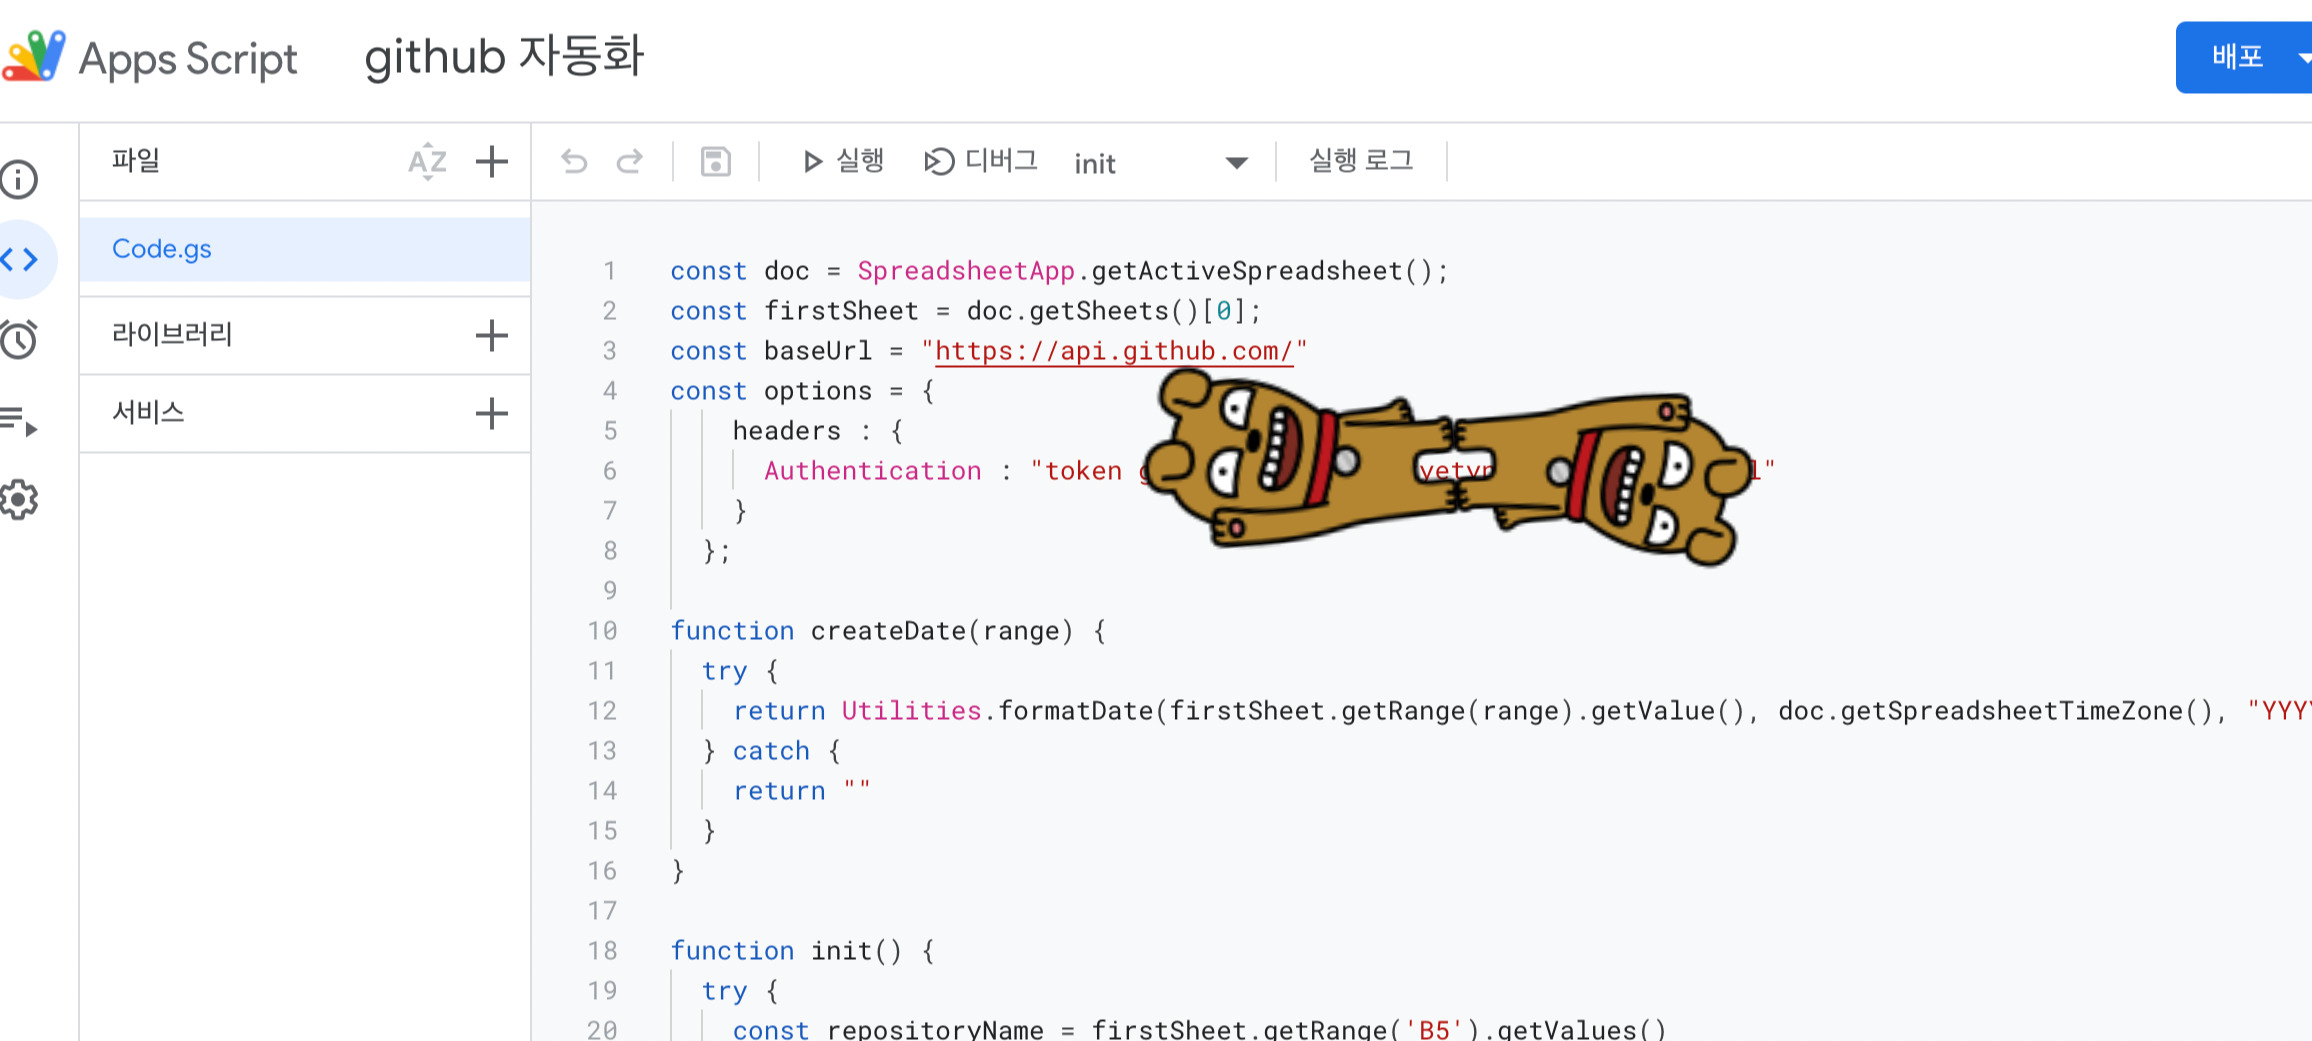This screenshot has height=1041, width=2312.
Task: Select the Code.gs file
Action: [x=305, y=249]
